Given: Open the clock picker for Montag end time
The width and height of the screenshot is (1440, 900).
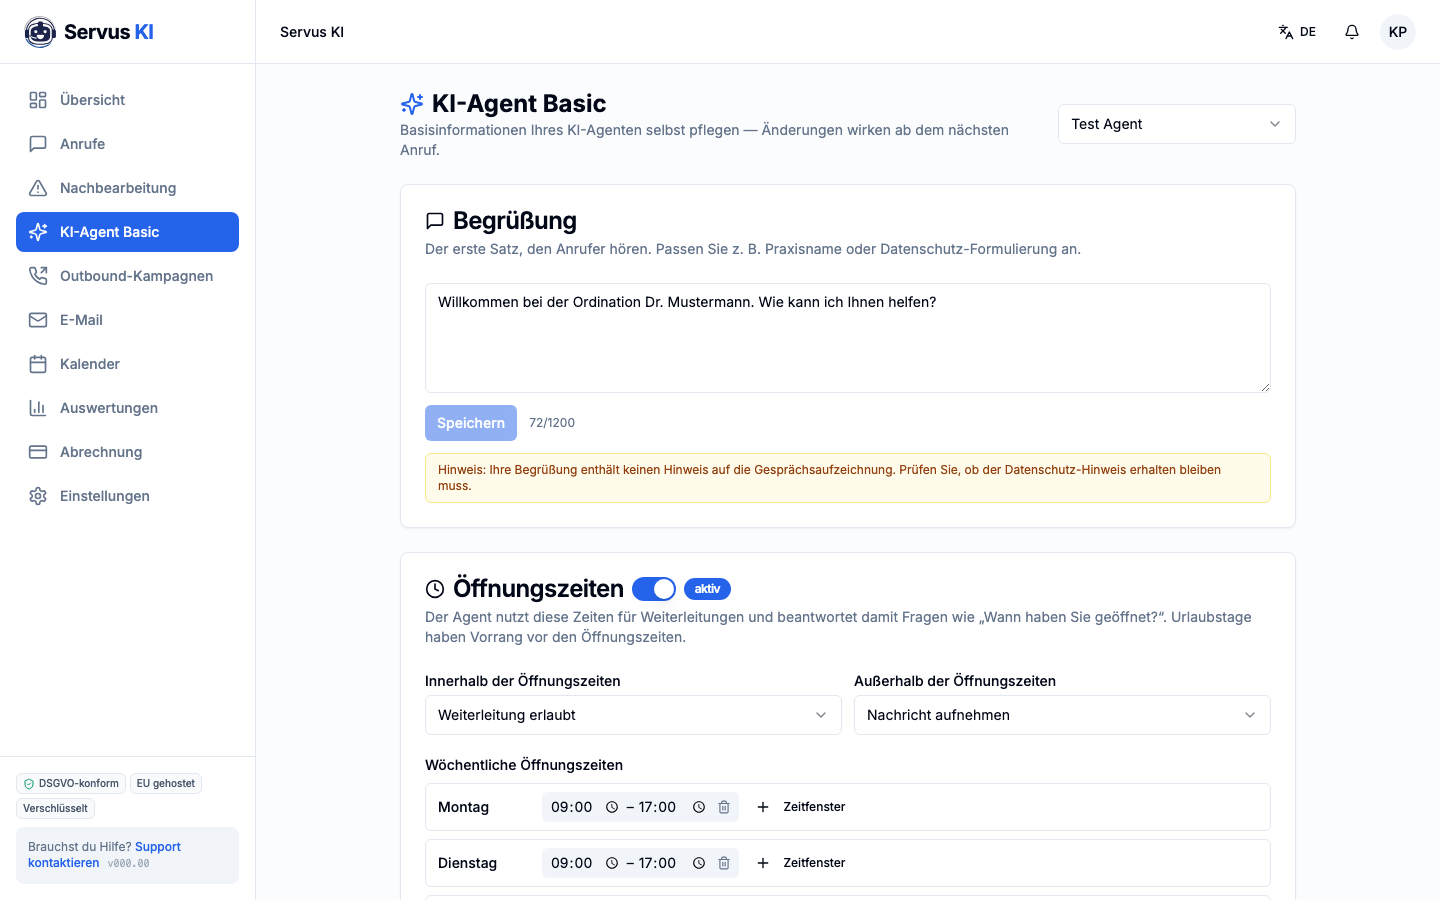Looking at the screenshot, I should pos(699,807).
